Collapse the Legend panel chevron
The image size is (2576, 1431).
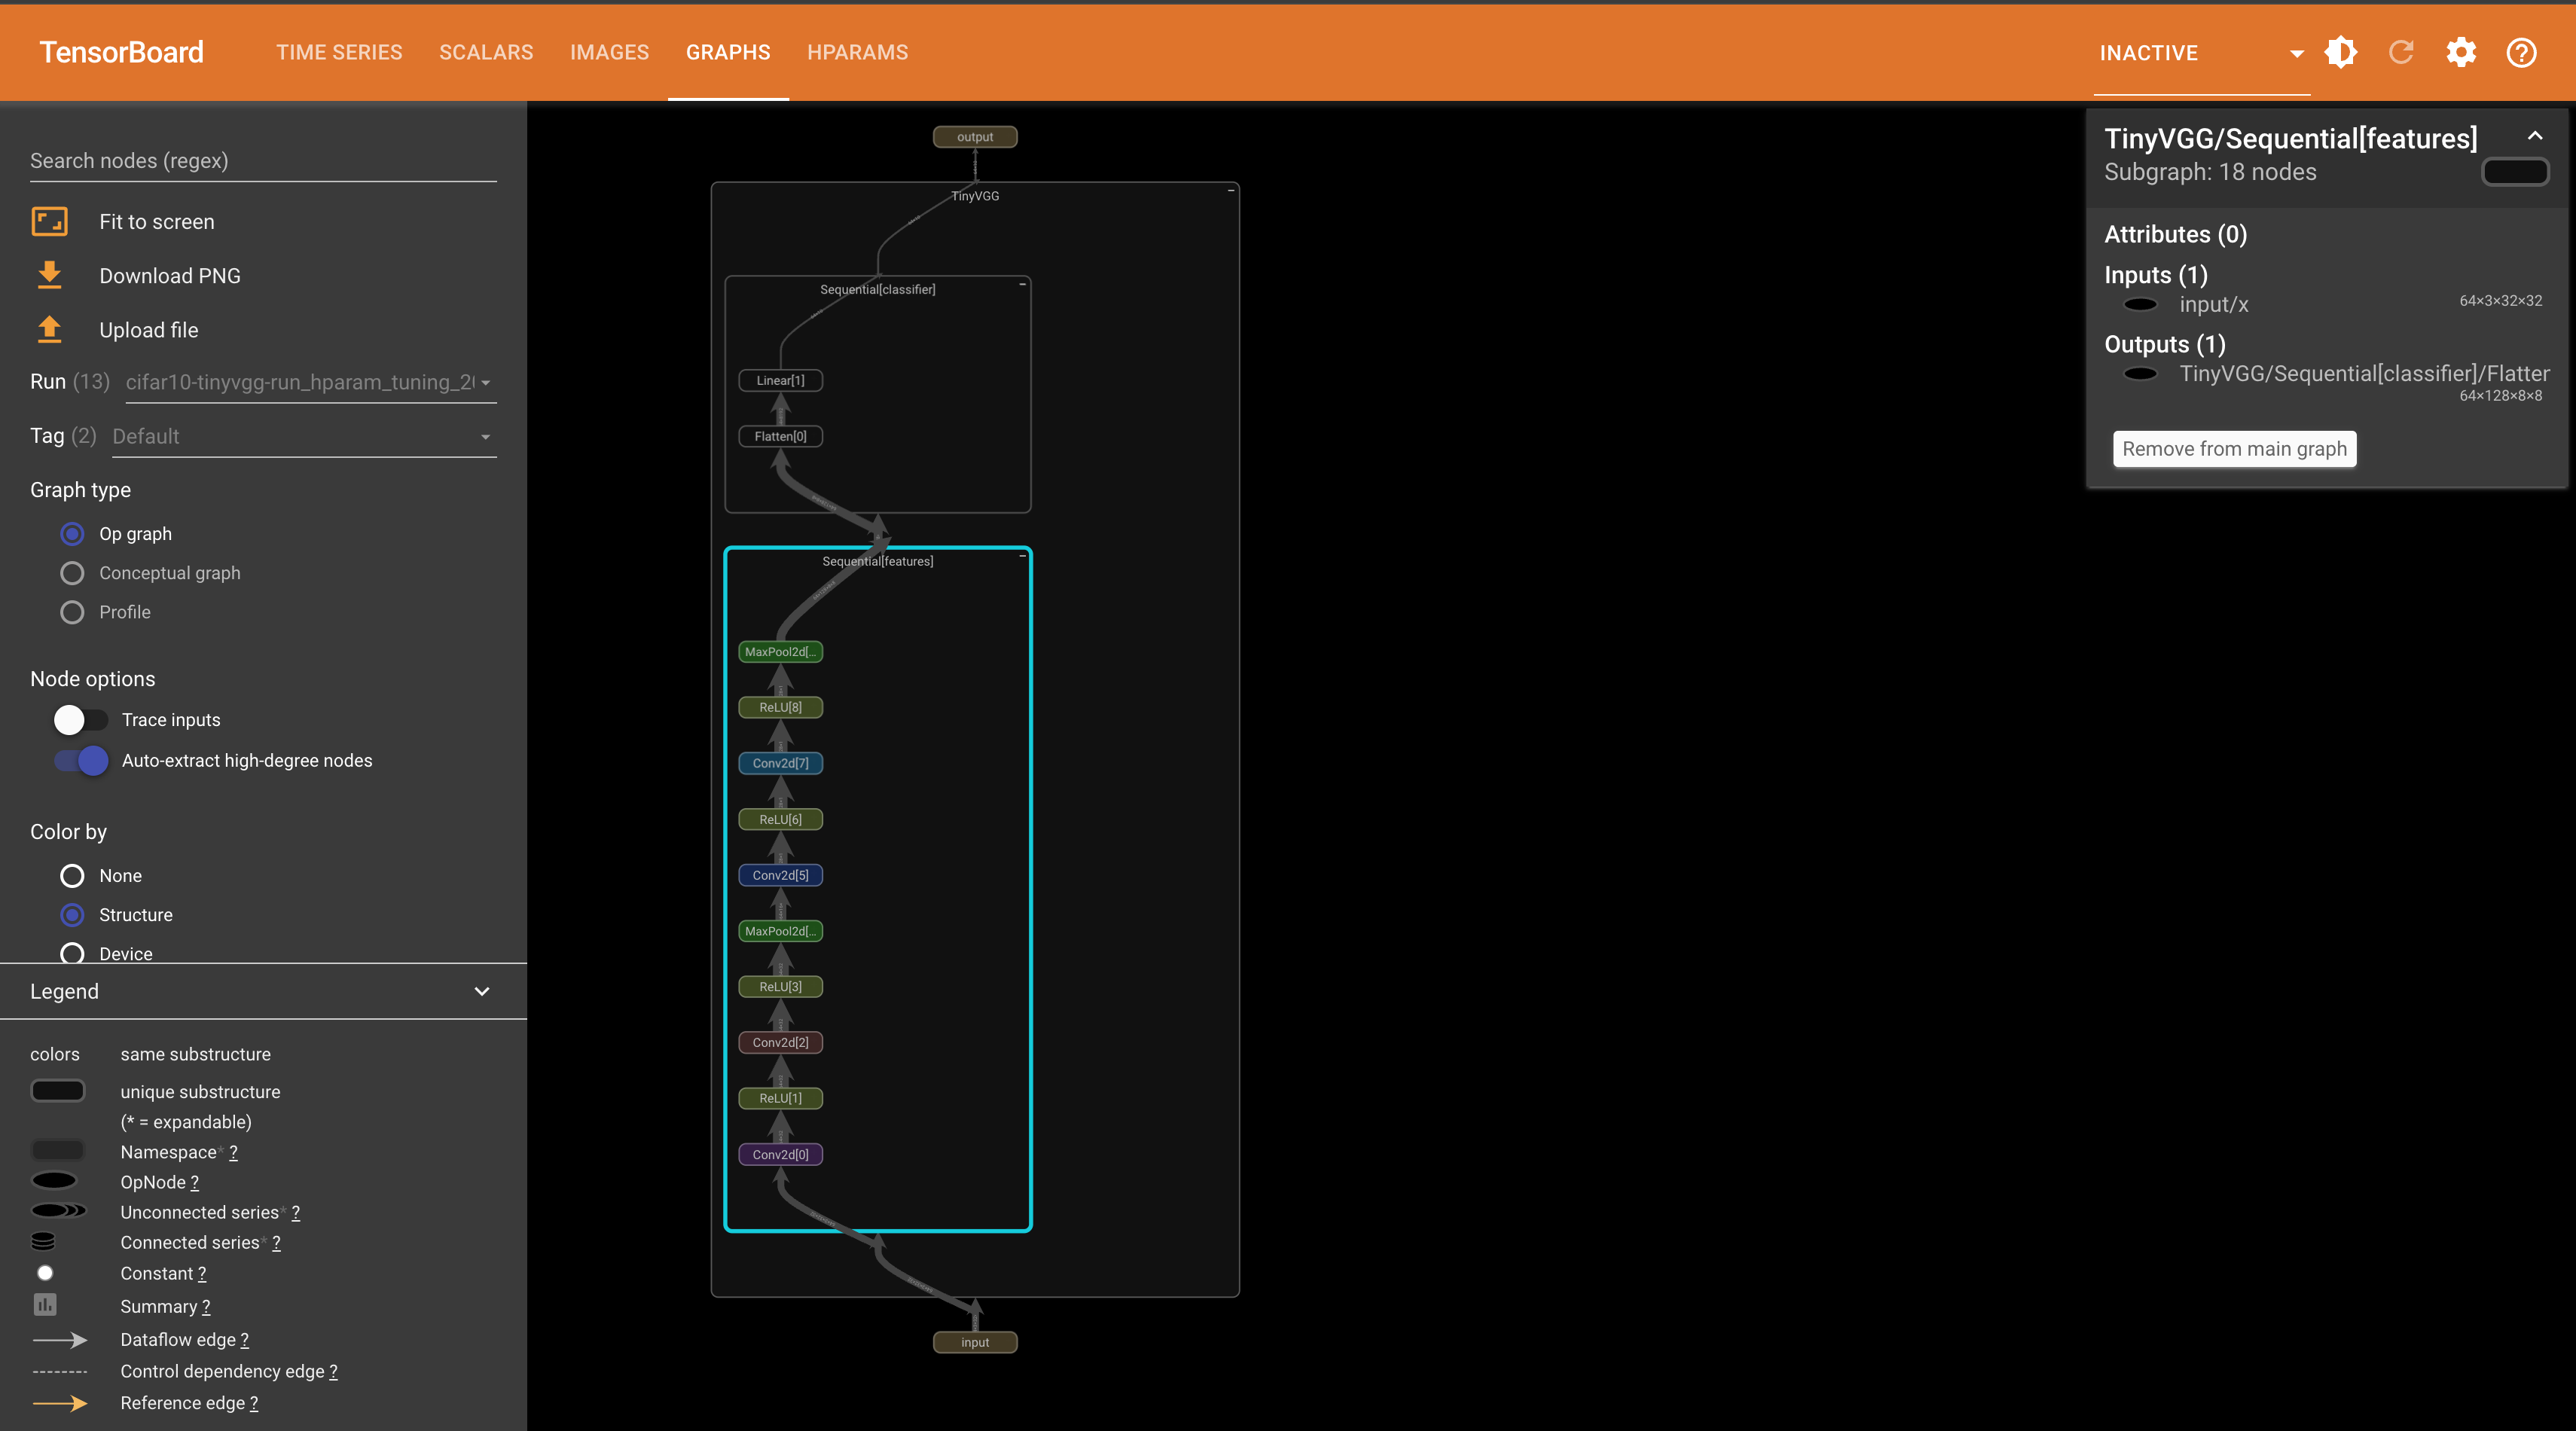pos(482,991)
